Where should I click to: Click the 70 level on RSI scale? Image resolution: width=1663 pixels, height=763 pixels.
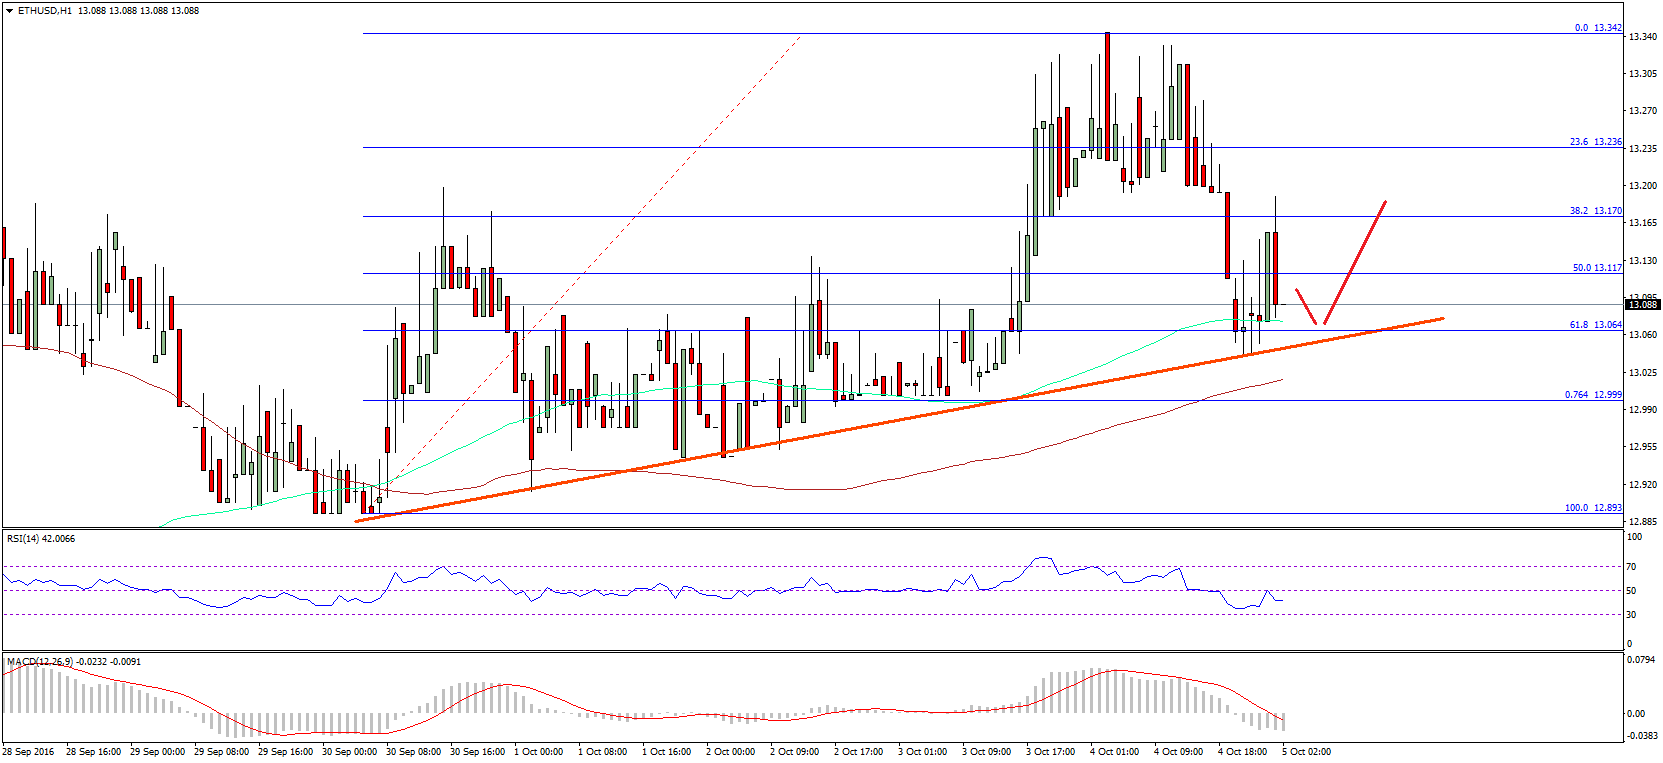pyautogui.click(x=1631, y=567)
